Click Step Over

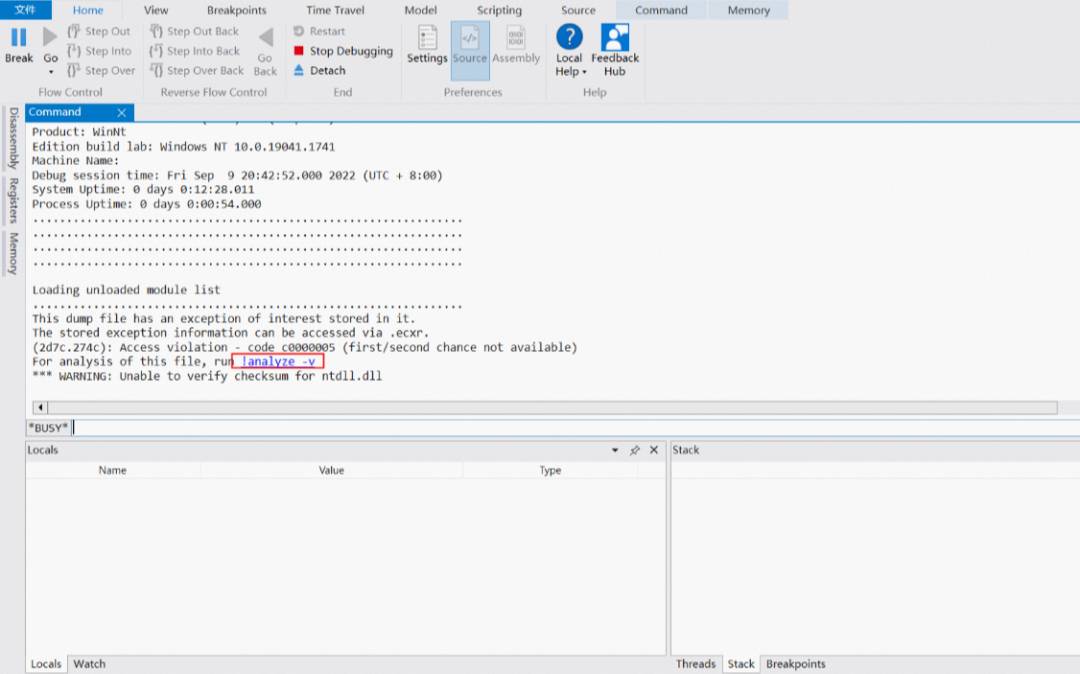(x=101, y=70)
